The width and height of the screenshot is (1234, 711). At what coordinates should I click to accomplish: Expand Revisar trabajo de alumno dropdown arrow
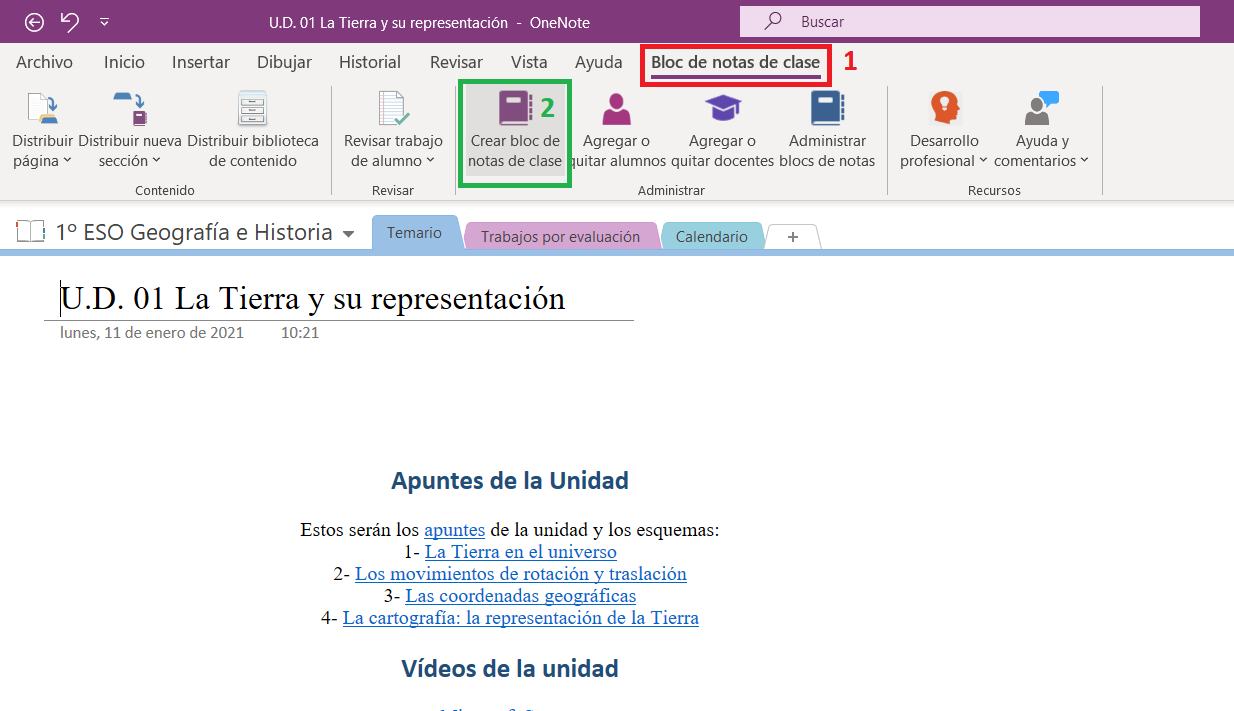(430, 161)
